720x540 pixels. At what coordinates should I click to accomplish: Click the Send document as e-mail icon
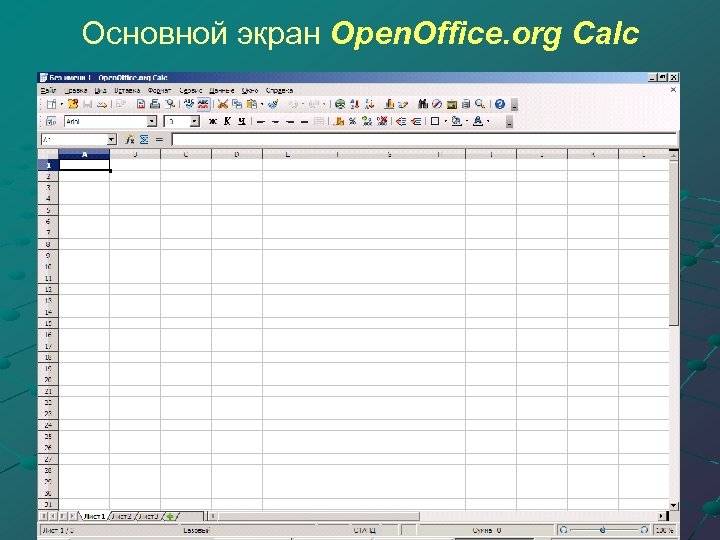[x=102, y=104]
